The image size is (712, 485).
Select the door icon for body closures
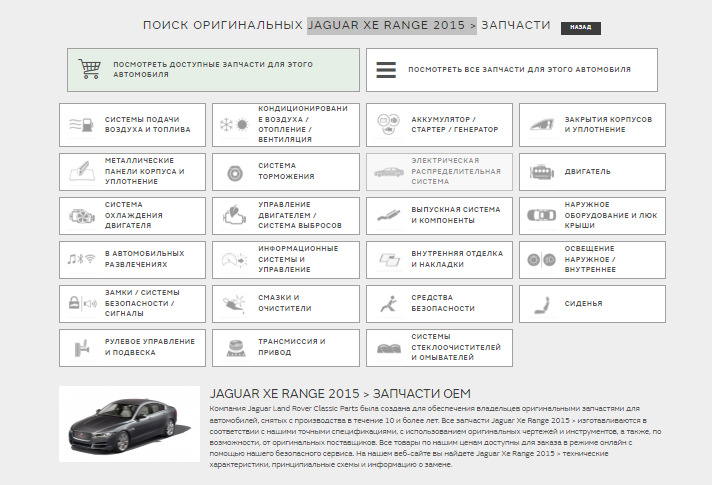pos(542,124)
